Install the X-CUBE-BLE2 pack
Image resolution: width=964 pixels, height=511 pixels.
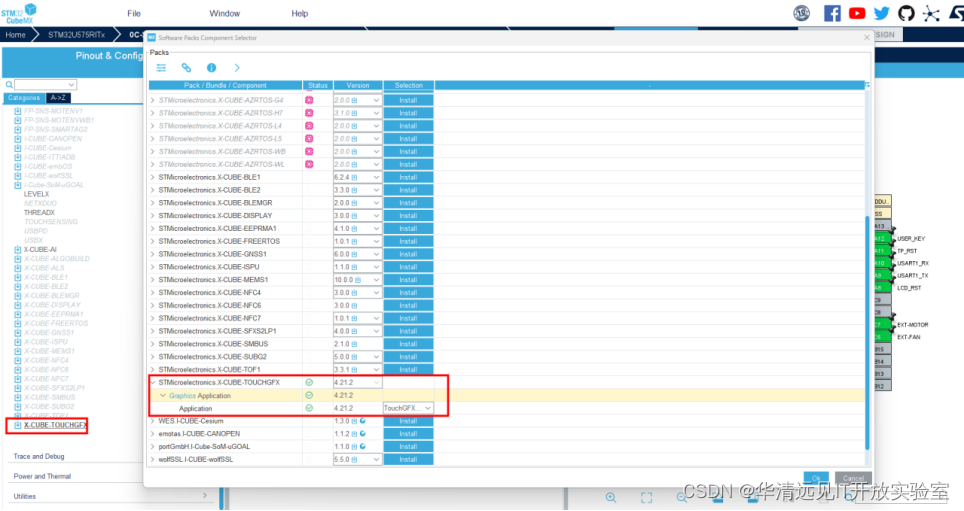click(408, 191)
